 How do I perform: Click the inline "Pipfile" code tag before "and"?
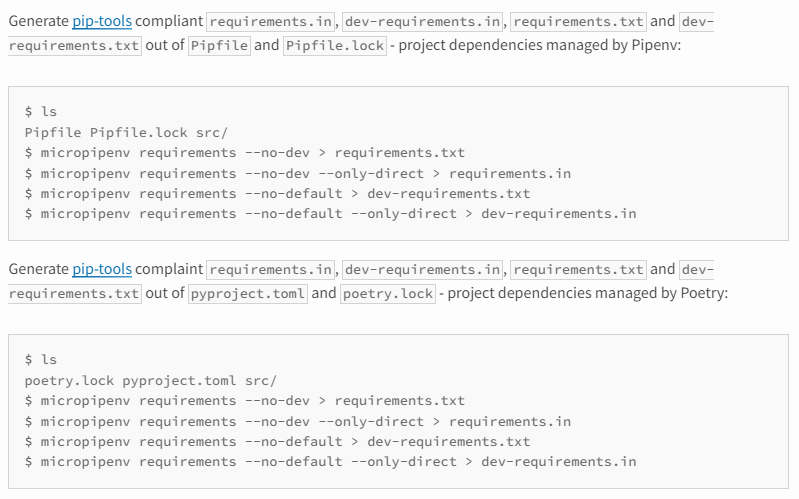(219, 46)
